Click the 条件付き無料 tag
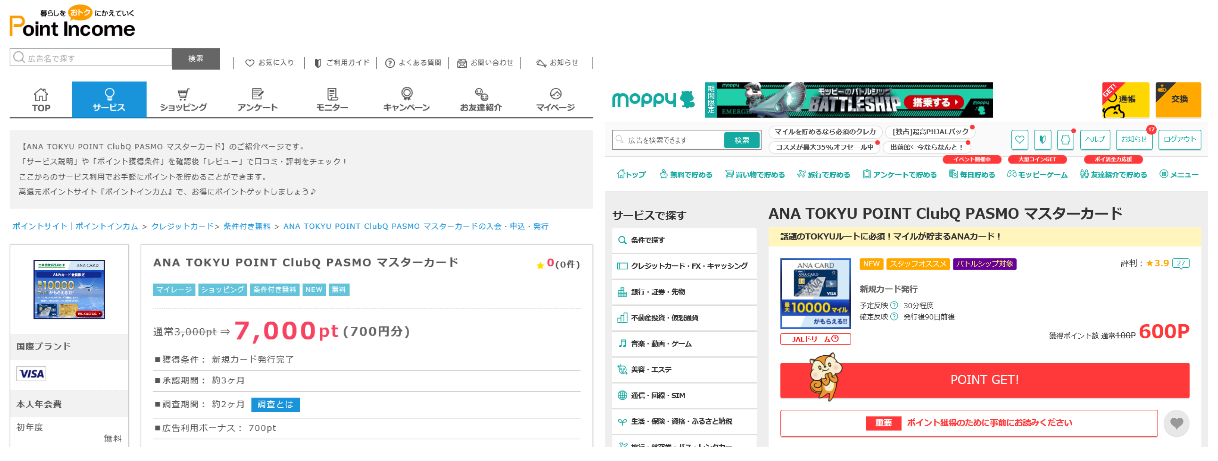 (275, 290)
